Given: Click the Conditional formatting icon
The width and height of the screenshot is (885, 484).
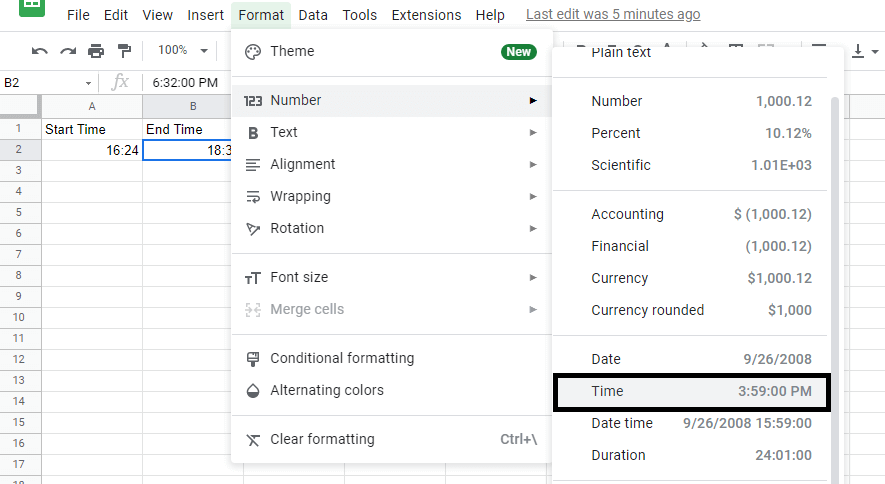Looking at the screenshot, I should [x=253, y=359].
